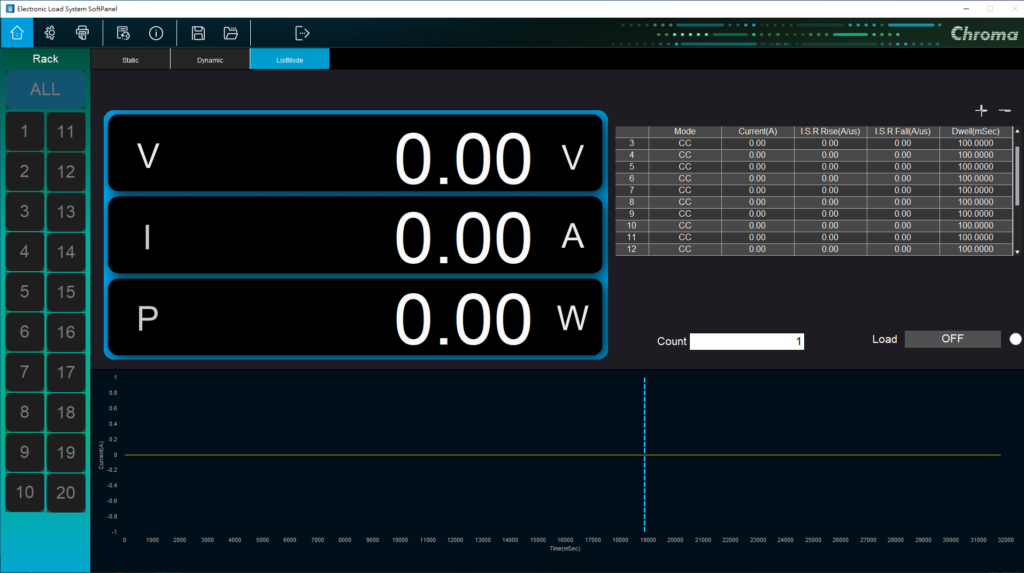Open the settings gear icon
The image size is (1024, 573).
pyautogui.click(x=50, y=33)
